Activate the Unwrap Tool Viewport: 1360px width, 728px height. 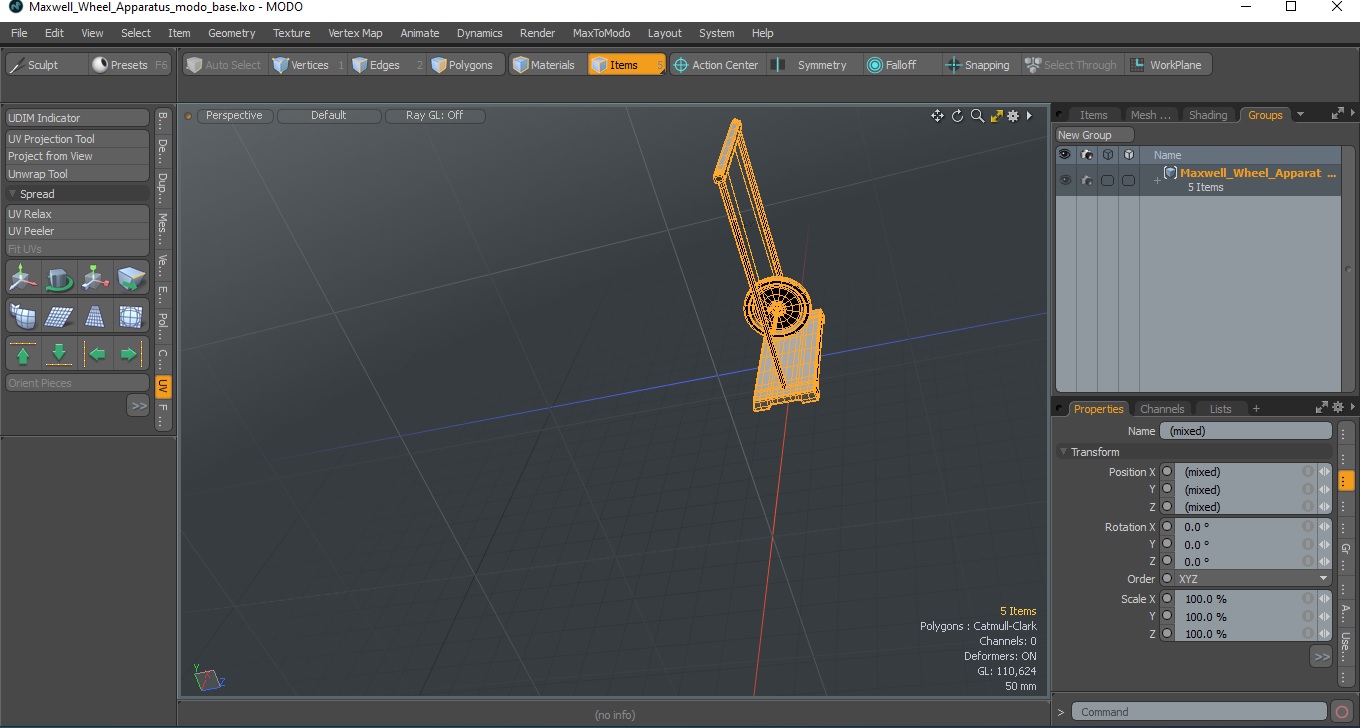point(78,174)
